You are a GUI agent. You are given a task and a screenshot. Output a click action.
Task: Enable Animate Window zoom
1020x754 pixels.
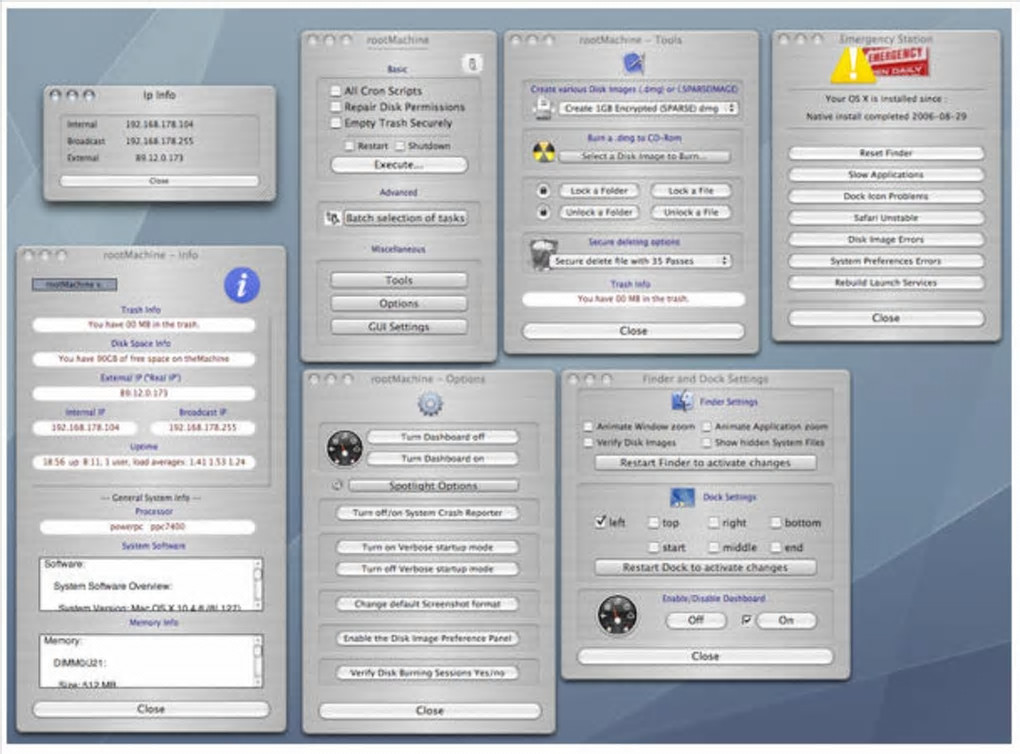point(588,427)
